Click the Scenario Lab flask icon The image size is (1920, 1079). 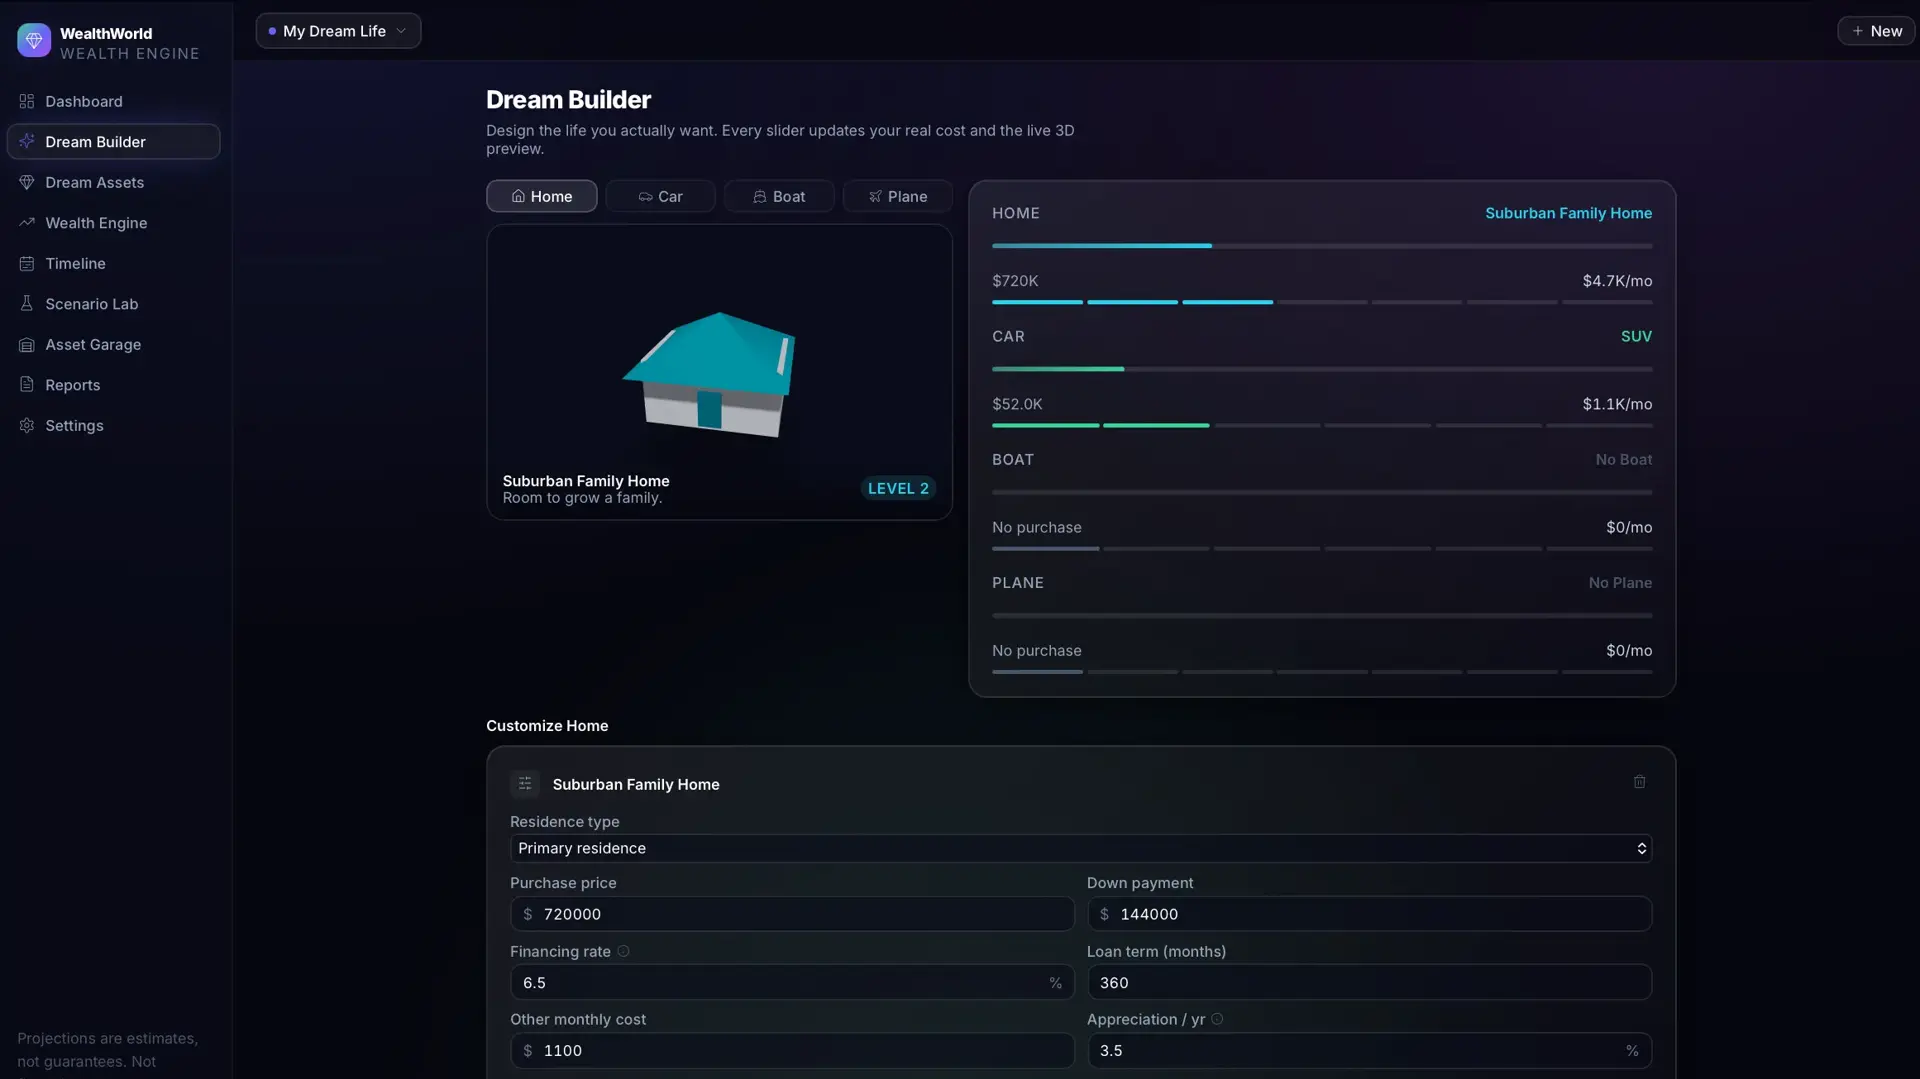(x=27, y=303)
